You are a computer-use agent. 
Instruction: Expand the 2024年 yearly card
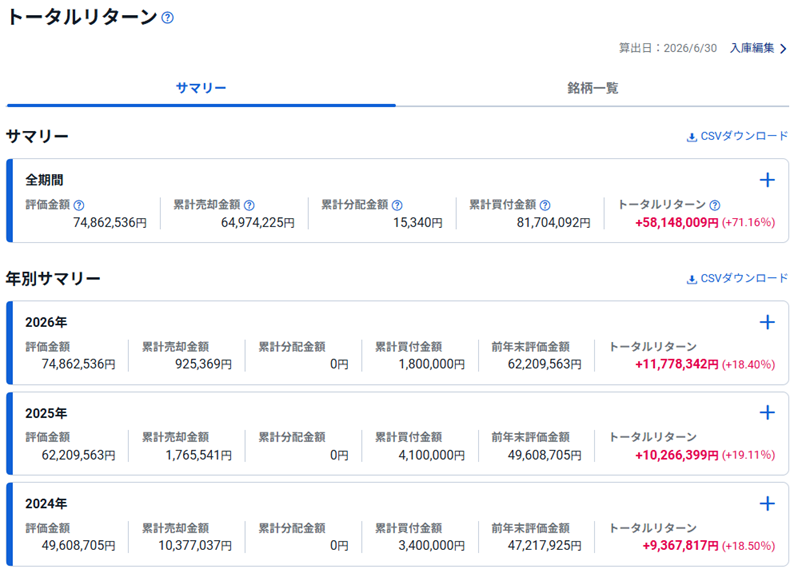[767, 503]
